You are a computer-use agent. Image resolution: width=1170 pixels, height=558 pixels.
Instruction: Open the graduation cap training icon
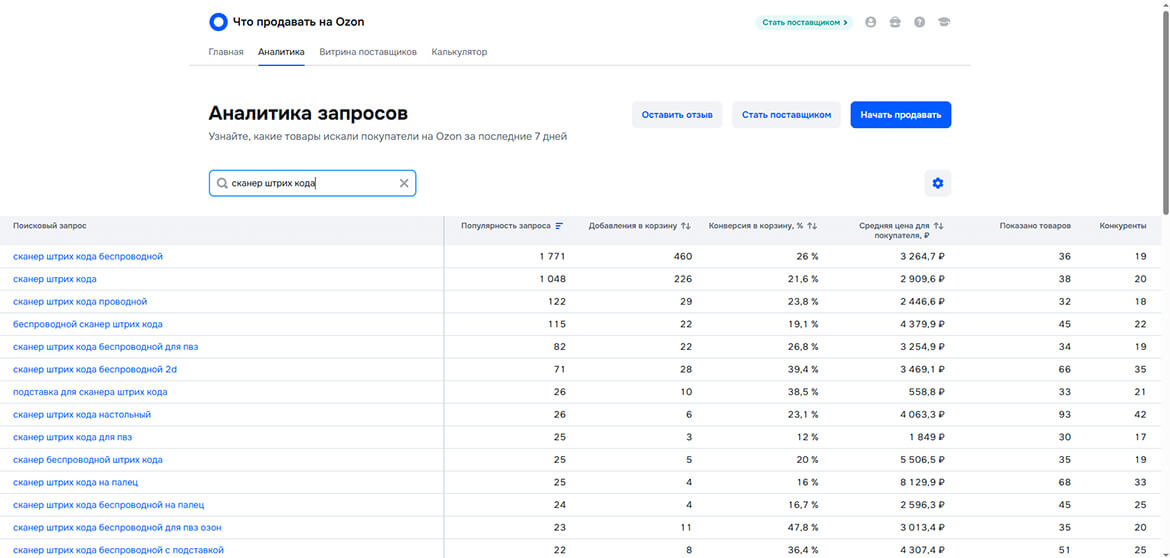944,22
